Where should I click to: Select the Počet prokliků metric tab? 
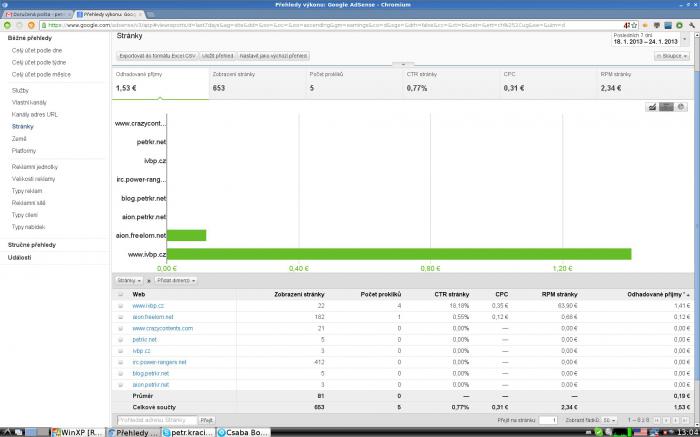354,83
